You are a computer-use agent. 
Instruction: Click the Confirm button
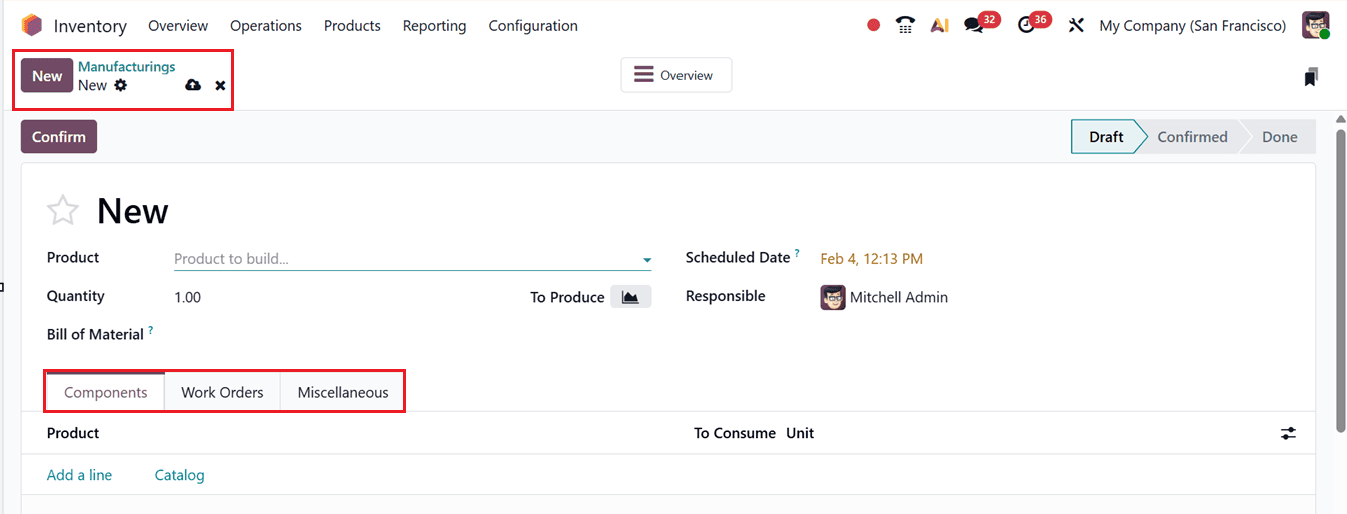(59, 137)
